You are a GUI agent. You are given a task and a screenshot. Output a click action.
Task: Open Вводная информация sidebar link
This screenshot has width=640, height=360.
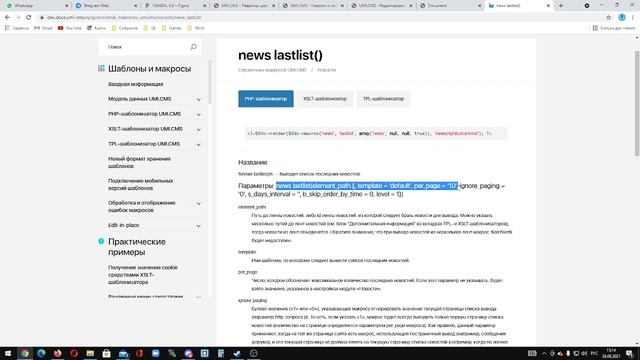(x=136, y=84)
